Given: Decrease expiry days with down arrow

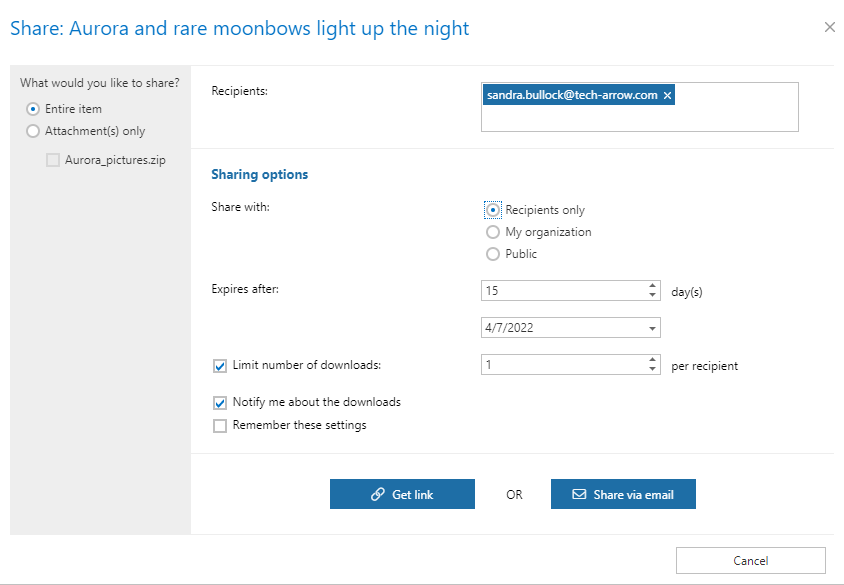Looking at the screenshot, I should [x=653, y=295].
